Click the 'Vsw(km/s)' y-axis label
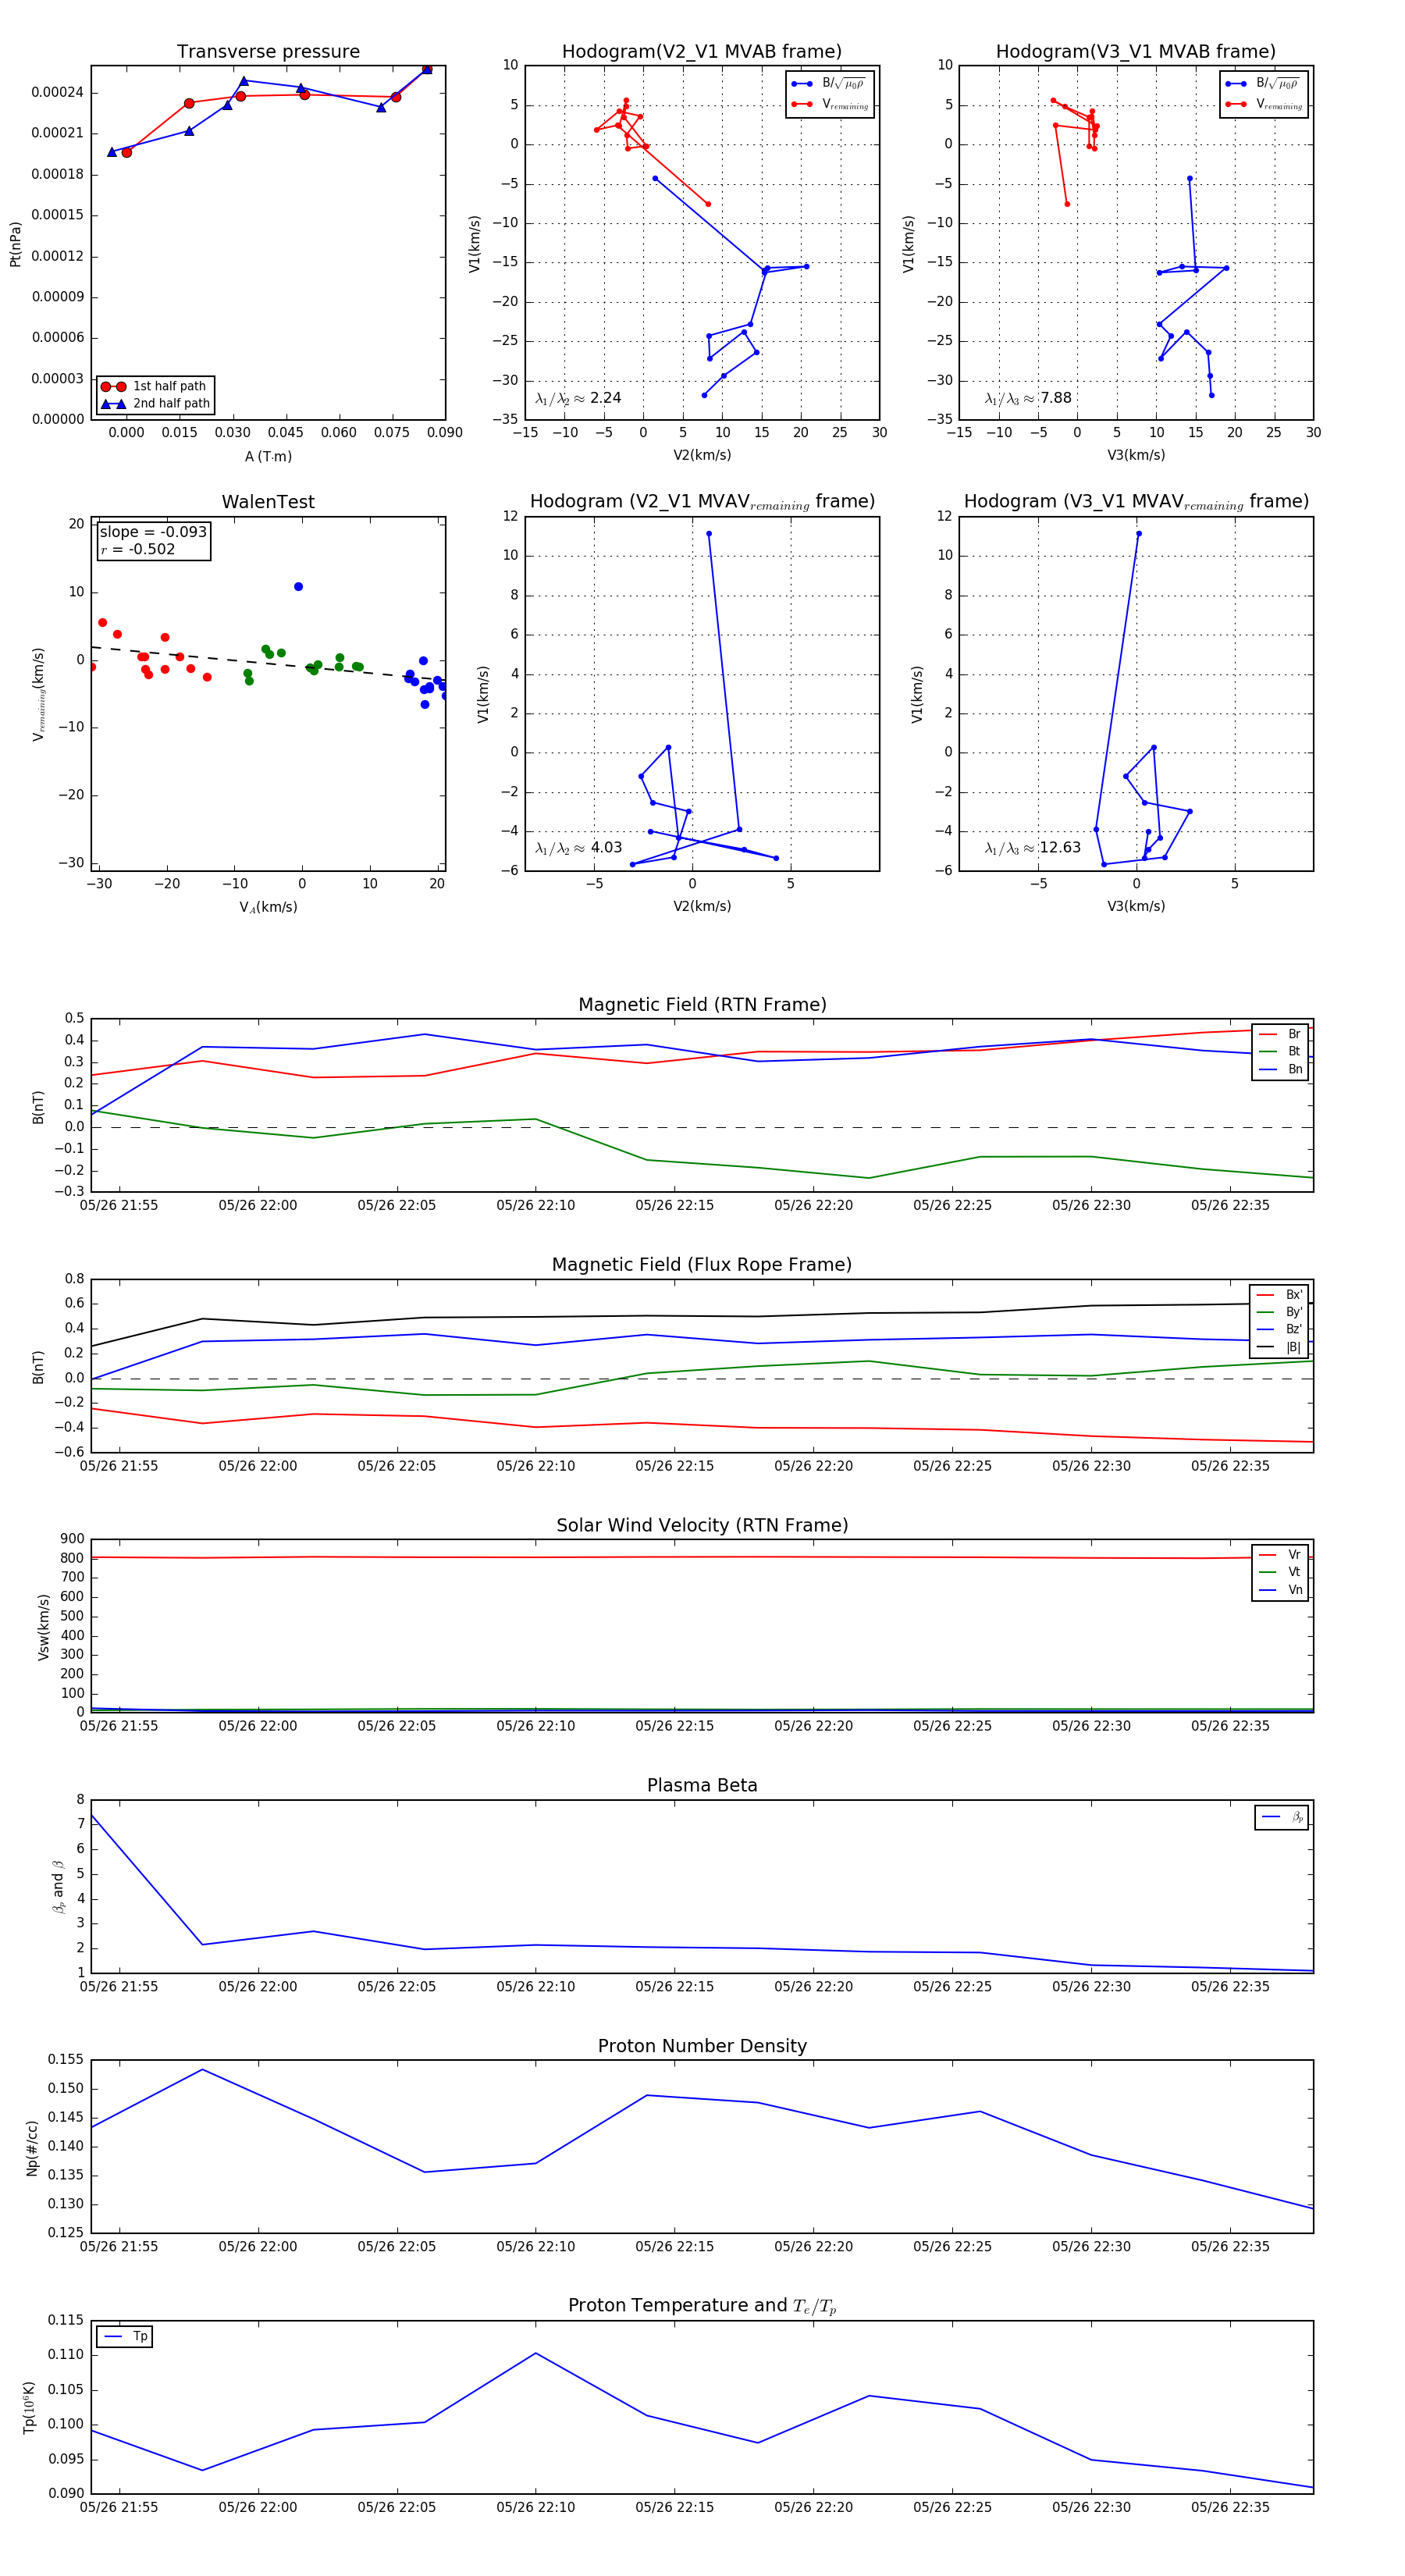The width and height of the screenshot is (1405, 2576). tap(43, 1628)
